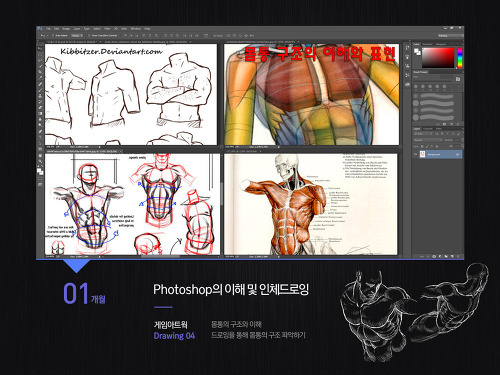
Task: Open the Group/Layer auto-select dropdown
Action: (77, 35)
